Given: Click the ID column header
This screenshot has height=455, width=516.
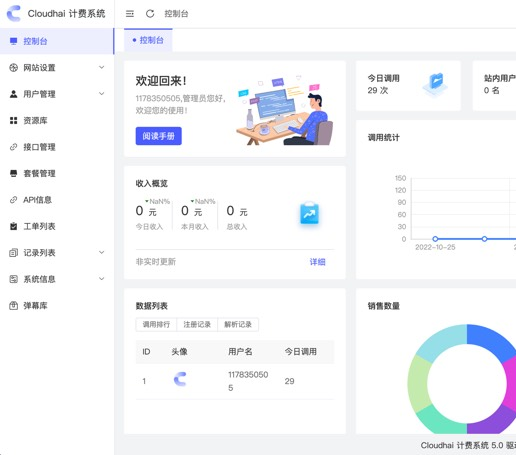Looking at the screenshot, I should point(146,352).
